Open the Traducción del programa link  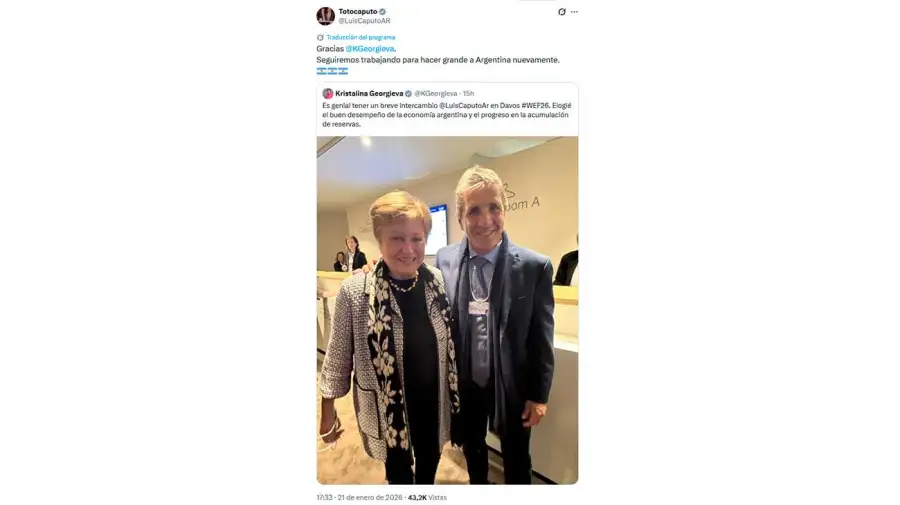360,37
